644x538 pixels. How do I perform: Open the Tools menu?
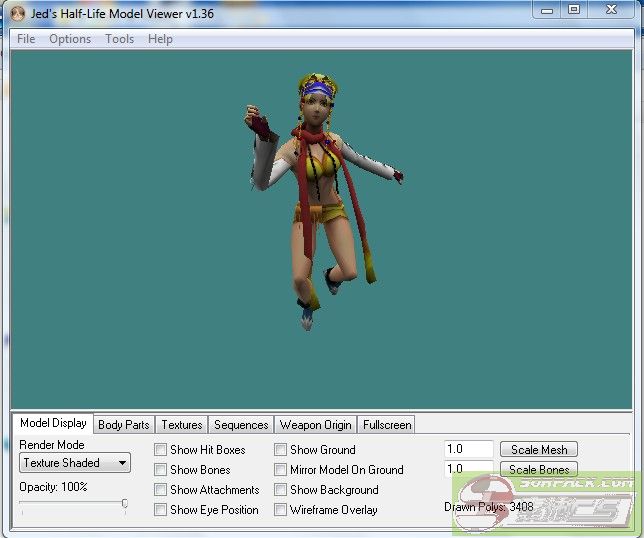click(x=119, y=39)
